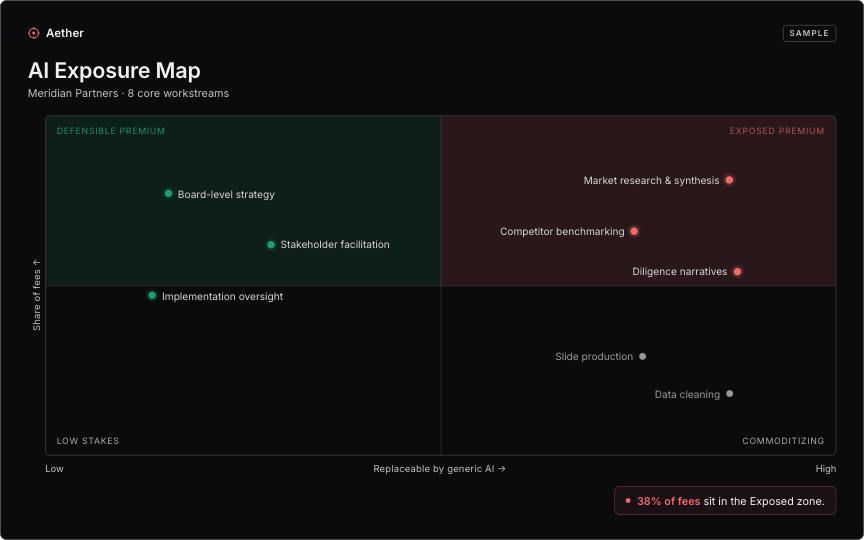The width and height of the screenshot is (864, 540).
Task: Click the "Stakeholder facilitation" label
Action: (335, 245)
